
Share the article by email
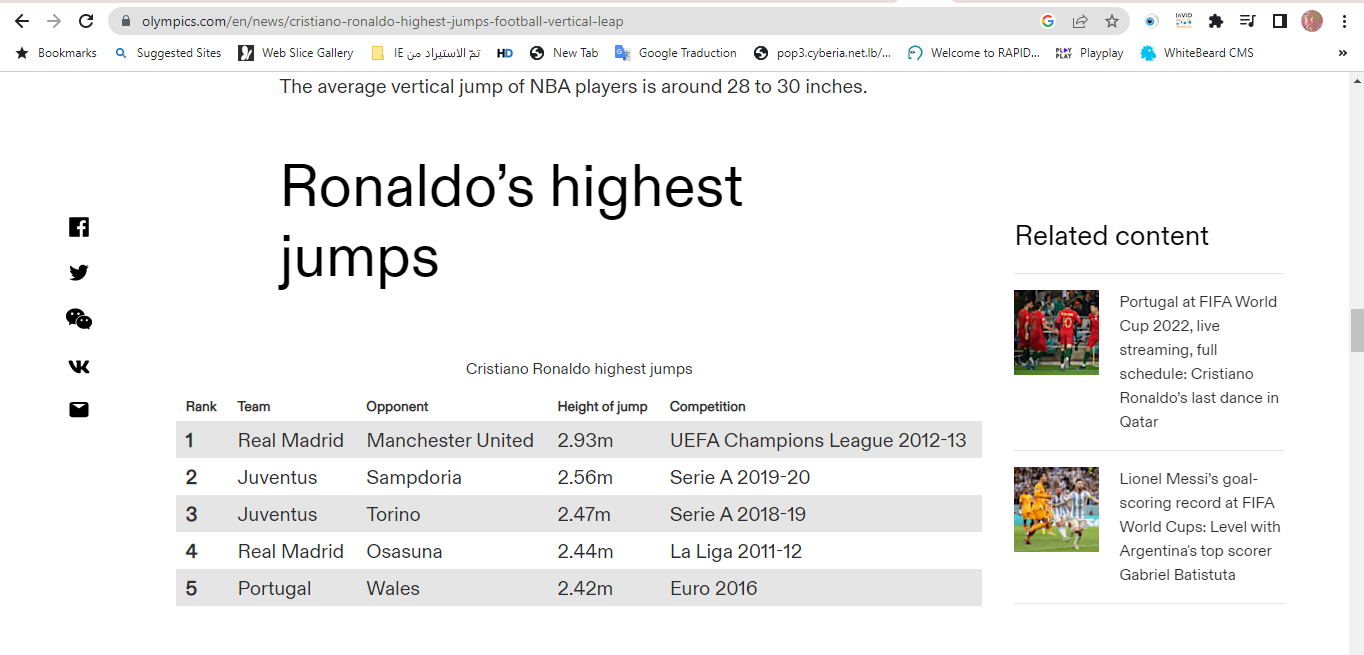coord(79,409)
